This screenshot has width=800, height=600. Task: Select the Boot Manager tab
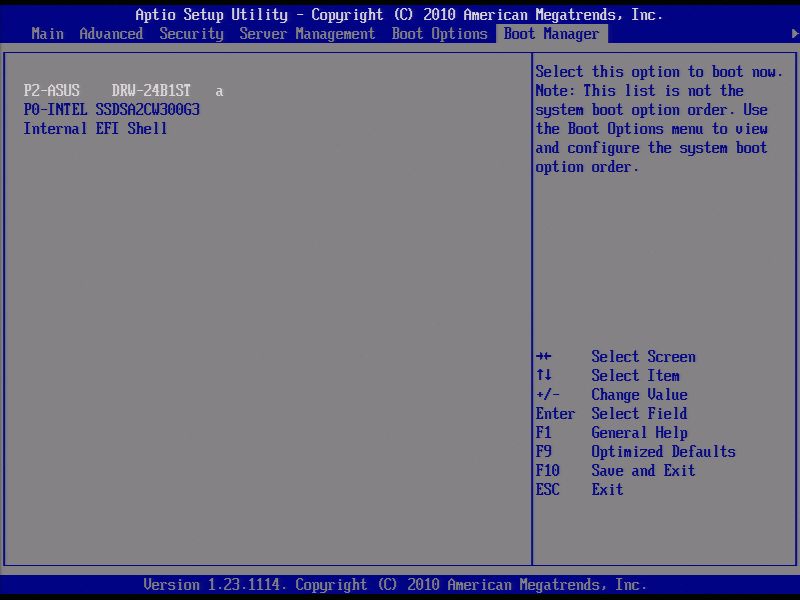click(x=552, y=33)
